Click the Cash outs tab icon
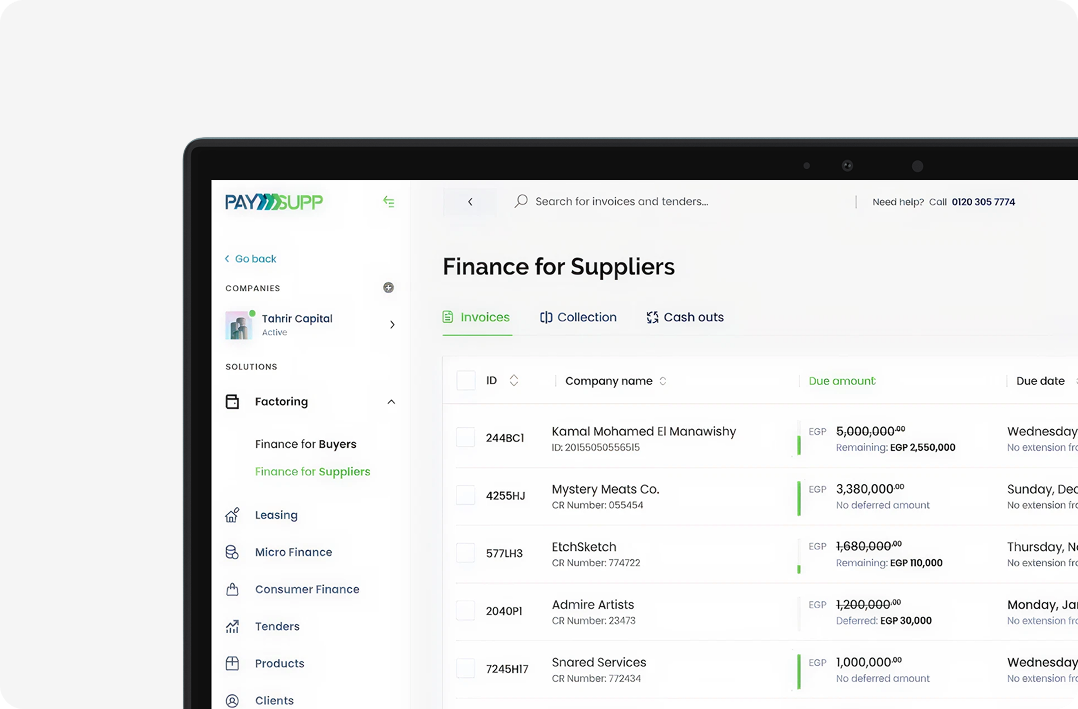1078x709 pixels. (x=652, y=317)
